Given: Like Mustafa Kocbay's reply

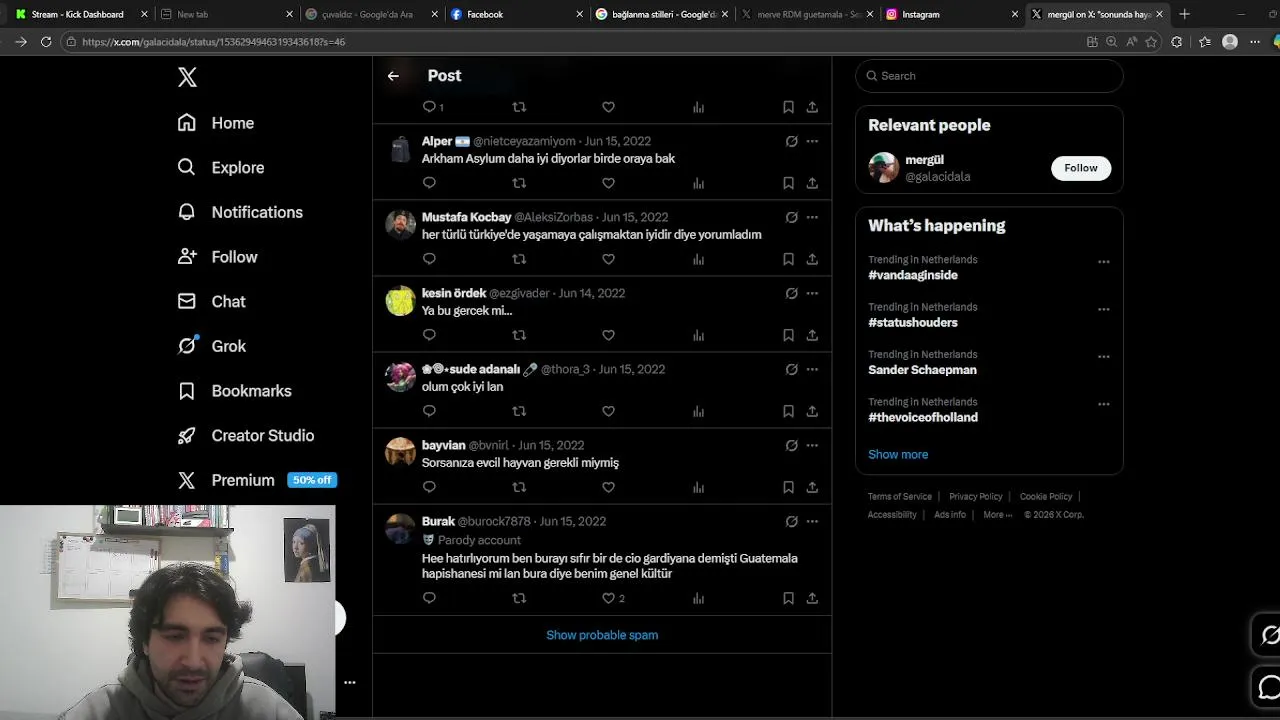Looking at the screenshot, I should point(608,259).
